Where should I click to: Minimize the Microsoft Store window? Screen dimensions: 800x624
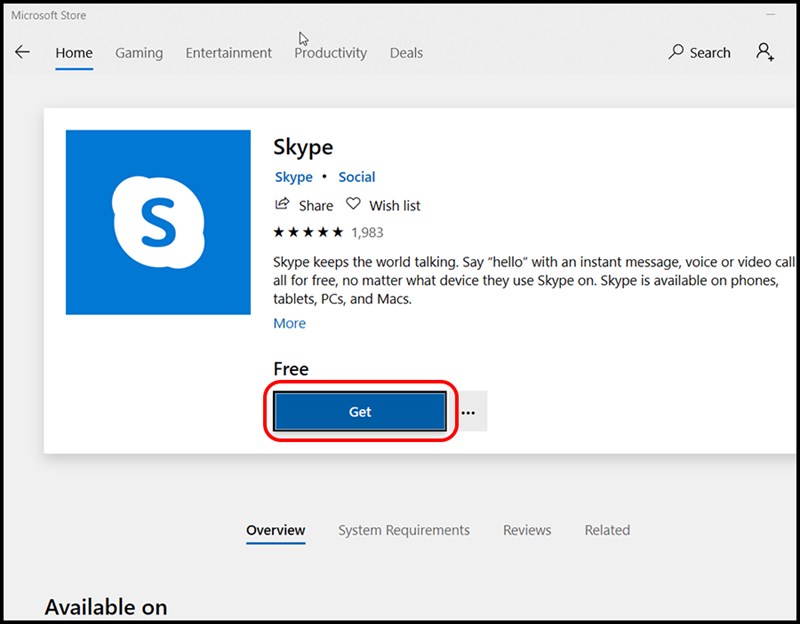pyautogui.click(x=770, y=15)
